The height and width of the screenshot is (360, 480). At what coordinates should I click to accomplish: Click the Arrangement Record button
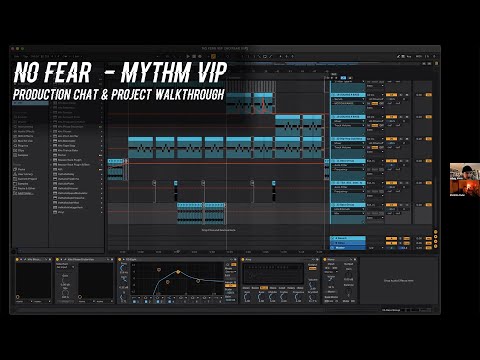[x=199, y=57]
